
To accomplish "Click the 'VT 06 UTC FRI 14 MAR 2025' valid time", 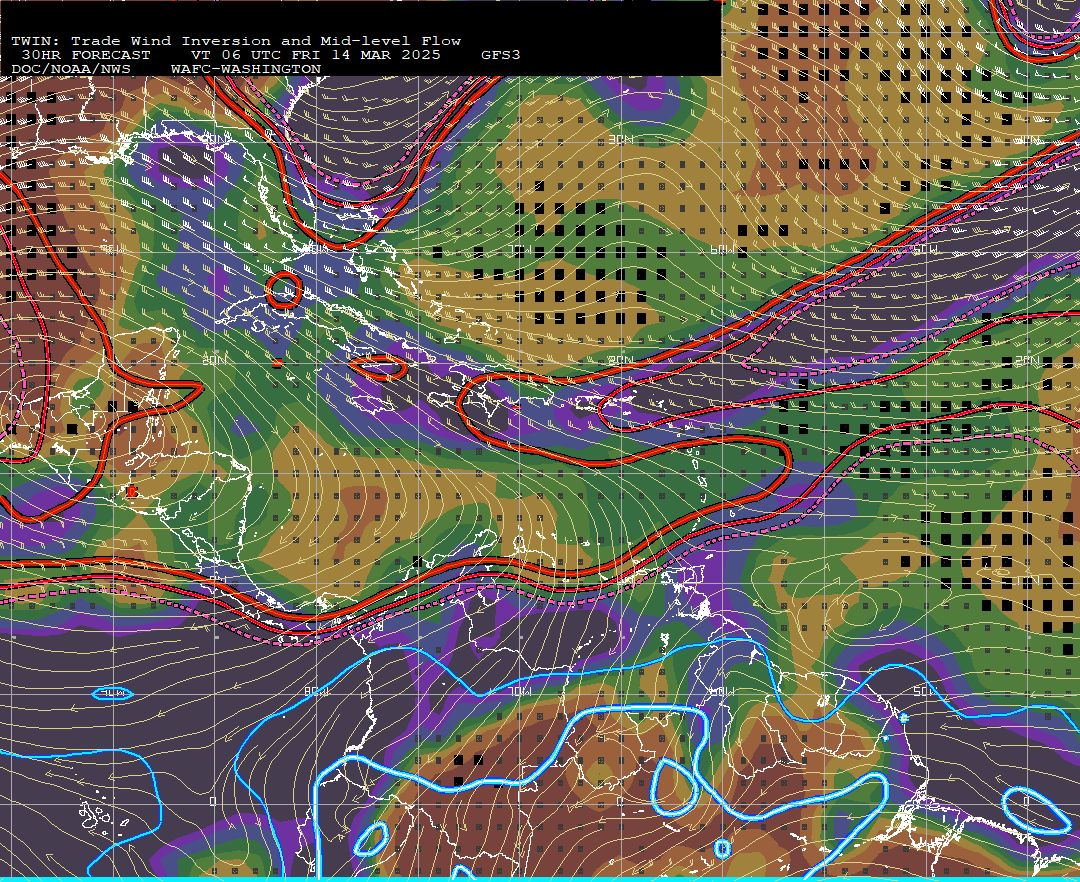I will click(x=315, y=55).
